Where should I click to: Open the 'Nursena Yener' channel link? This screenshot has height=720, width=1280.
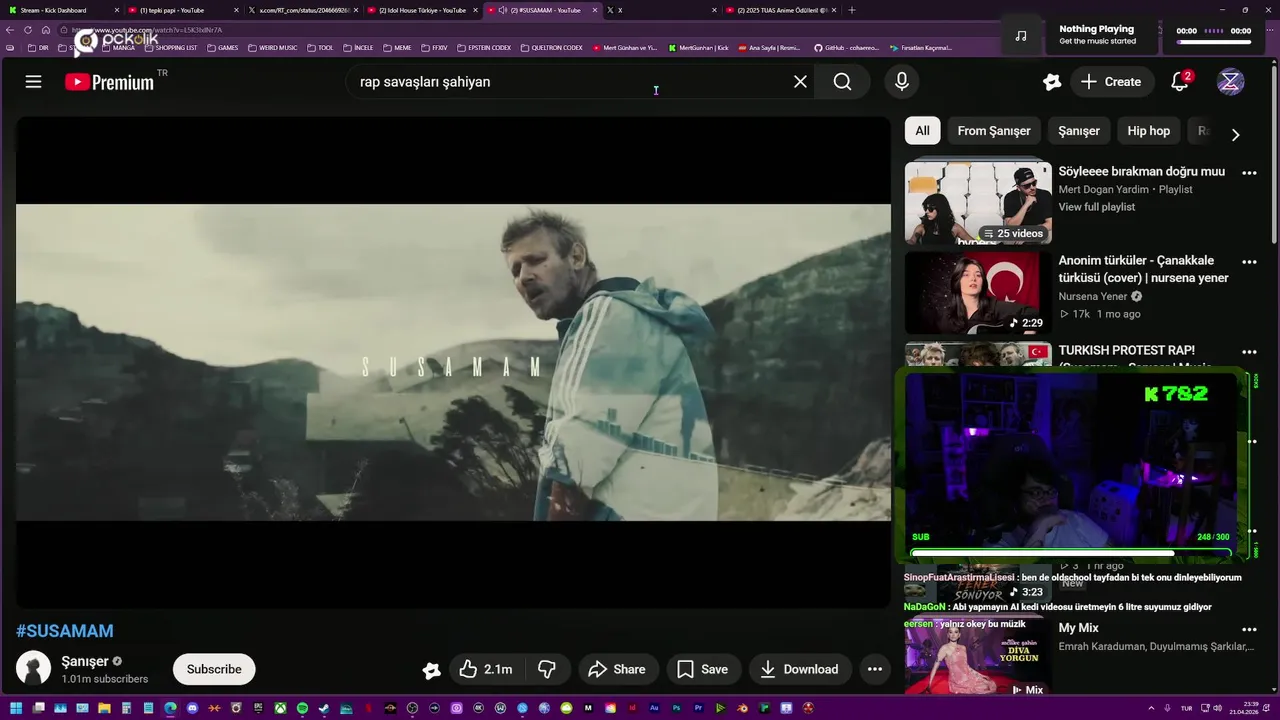tap(1093, 296)
